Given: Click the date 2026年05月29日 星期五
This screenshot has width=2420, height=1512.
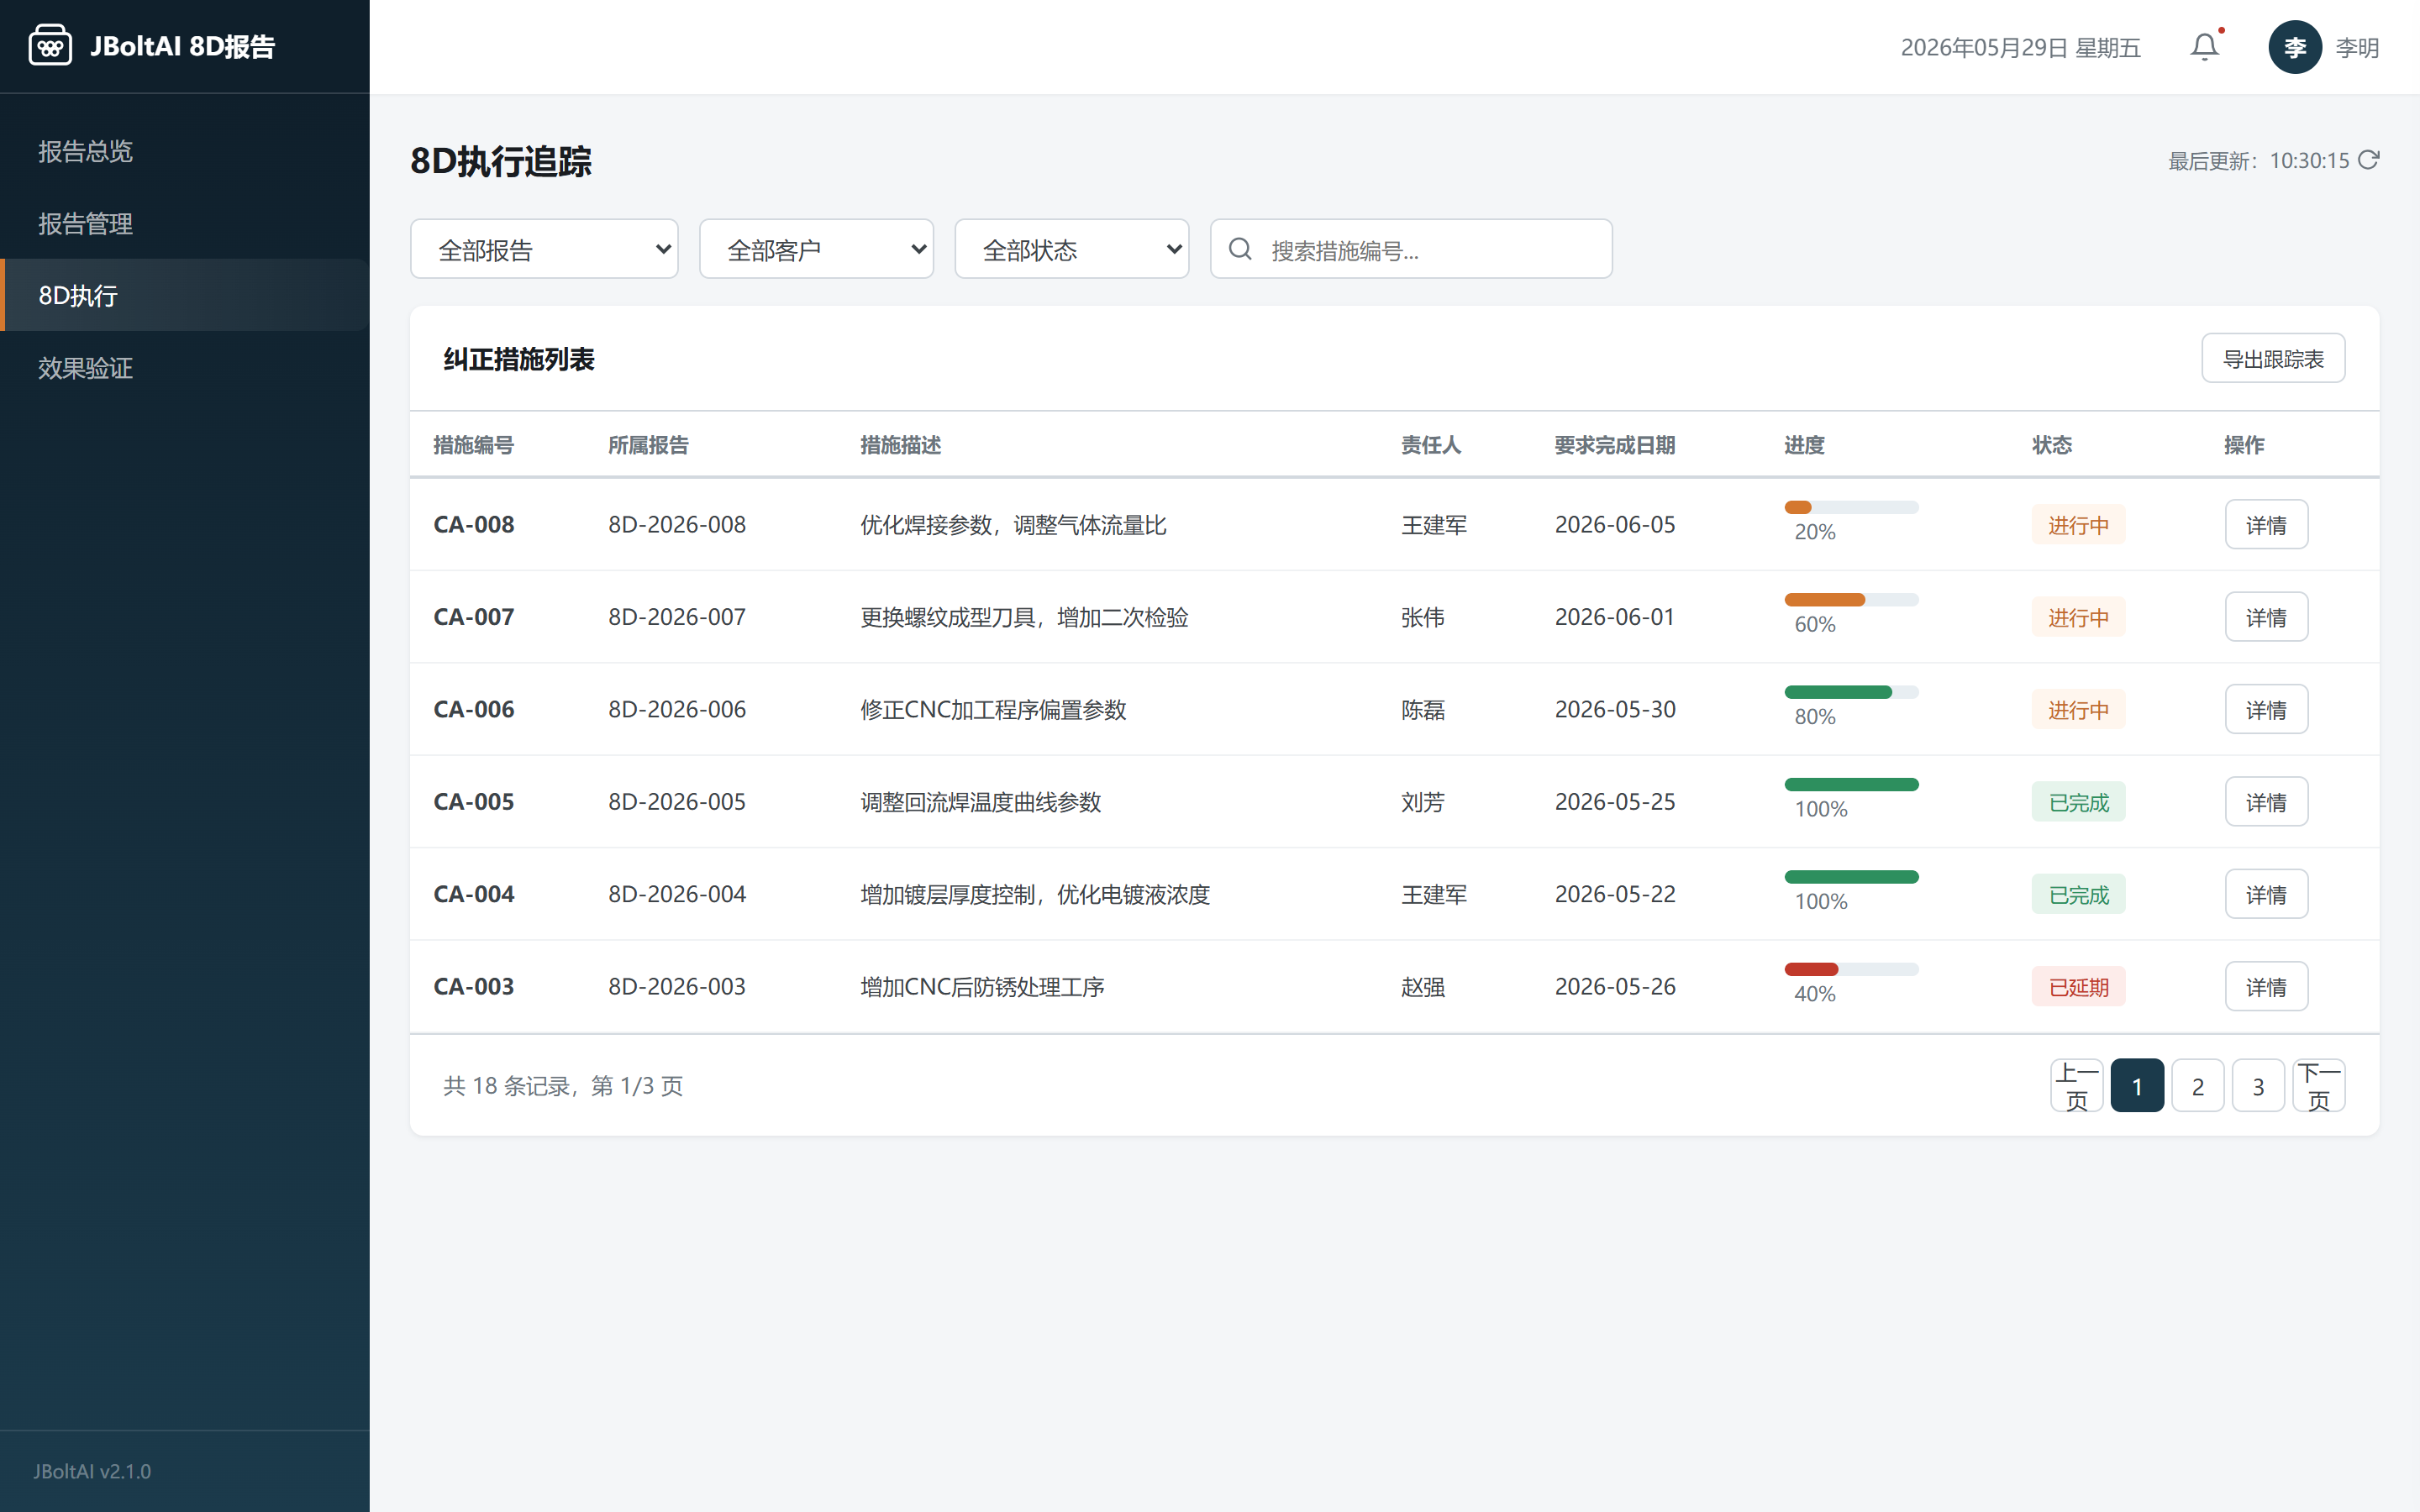Looking at the screenshot, I should (2020, 47).
